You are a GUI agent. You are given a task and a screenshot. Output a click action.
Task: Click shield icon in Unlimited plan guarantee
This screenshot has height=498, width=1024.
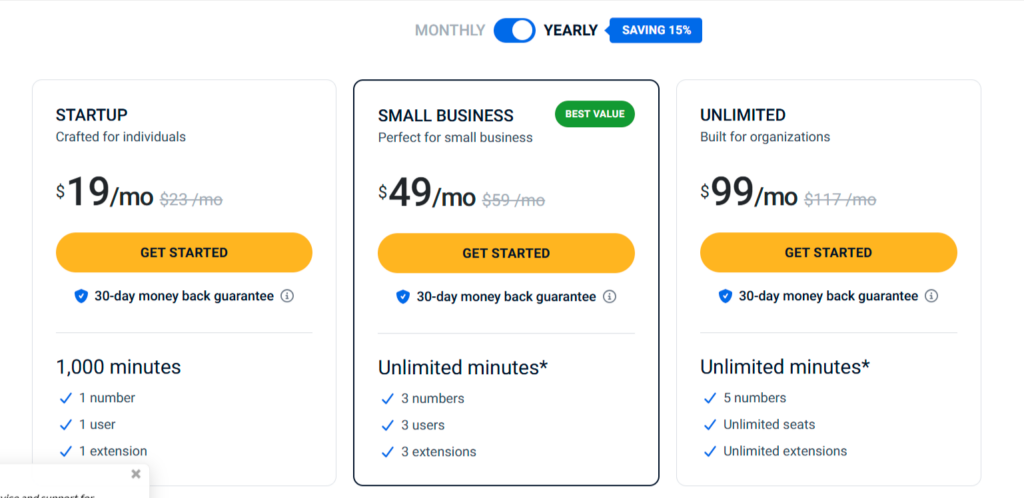coord(726,296)
